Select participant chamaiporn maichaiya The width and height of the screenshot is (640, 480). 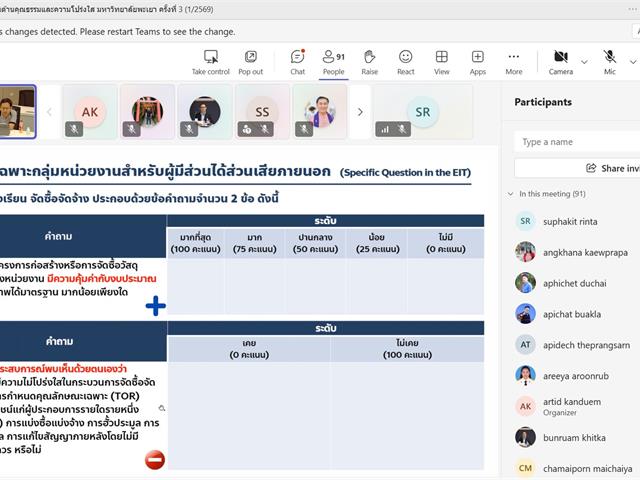573,468
